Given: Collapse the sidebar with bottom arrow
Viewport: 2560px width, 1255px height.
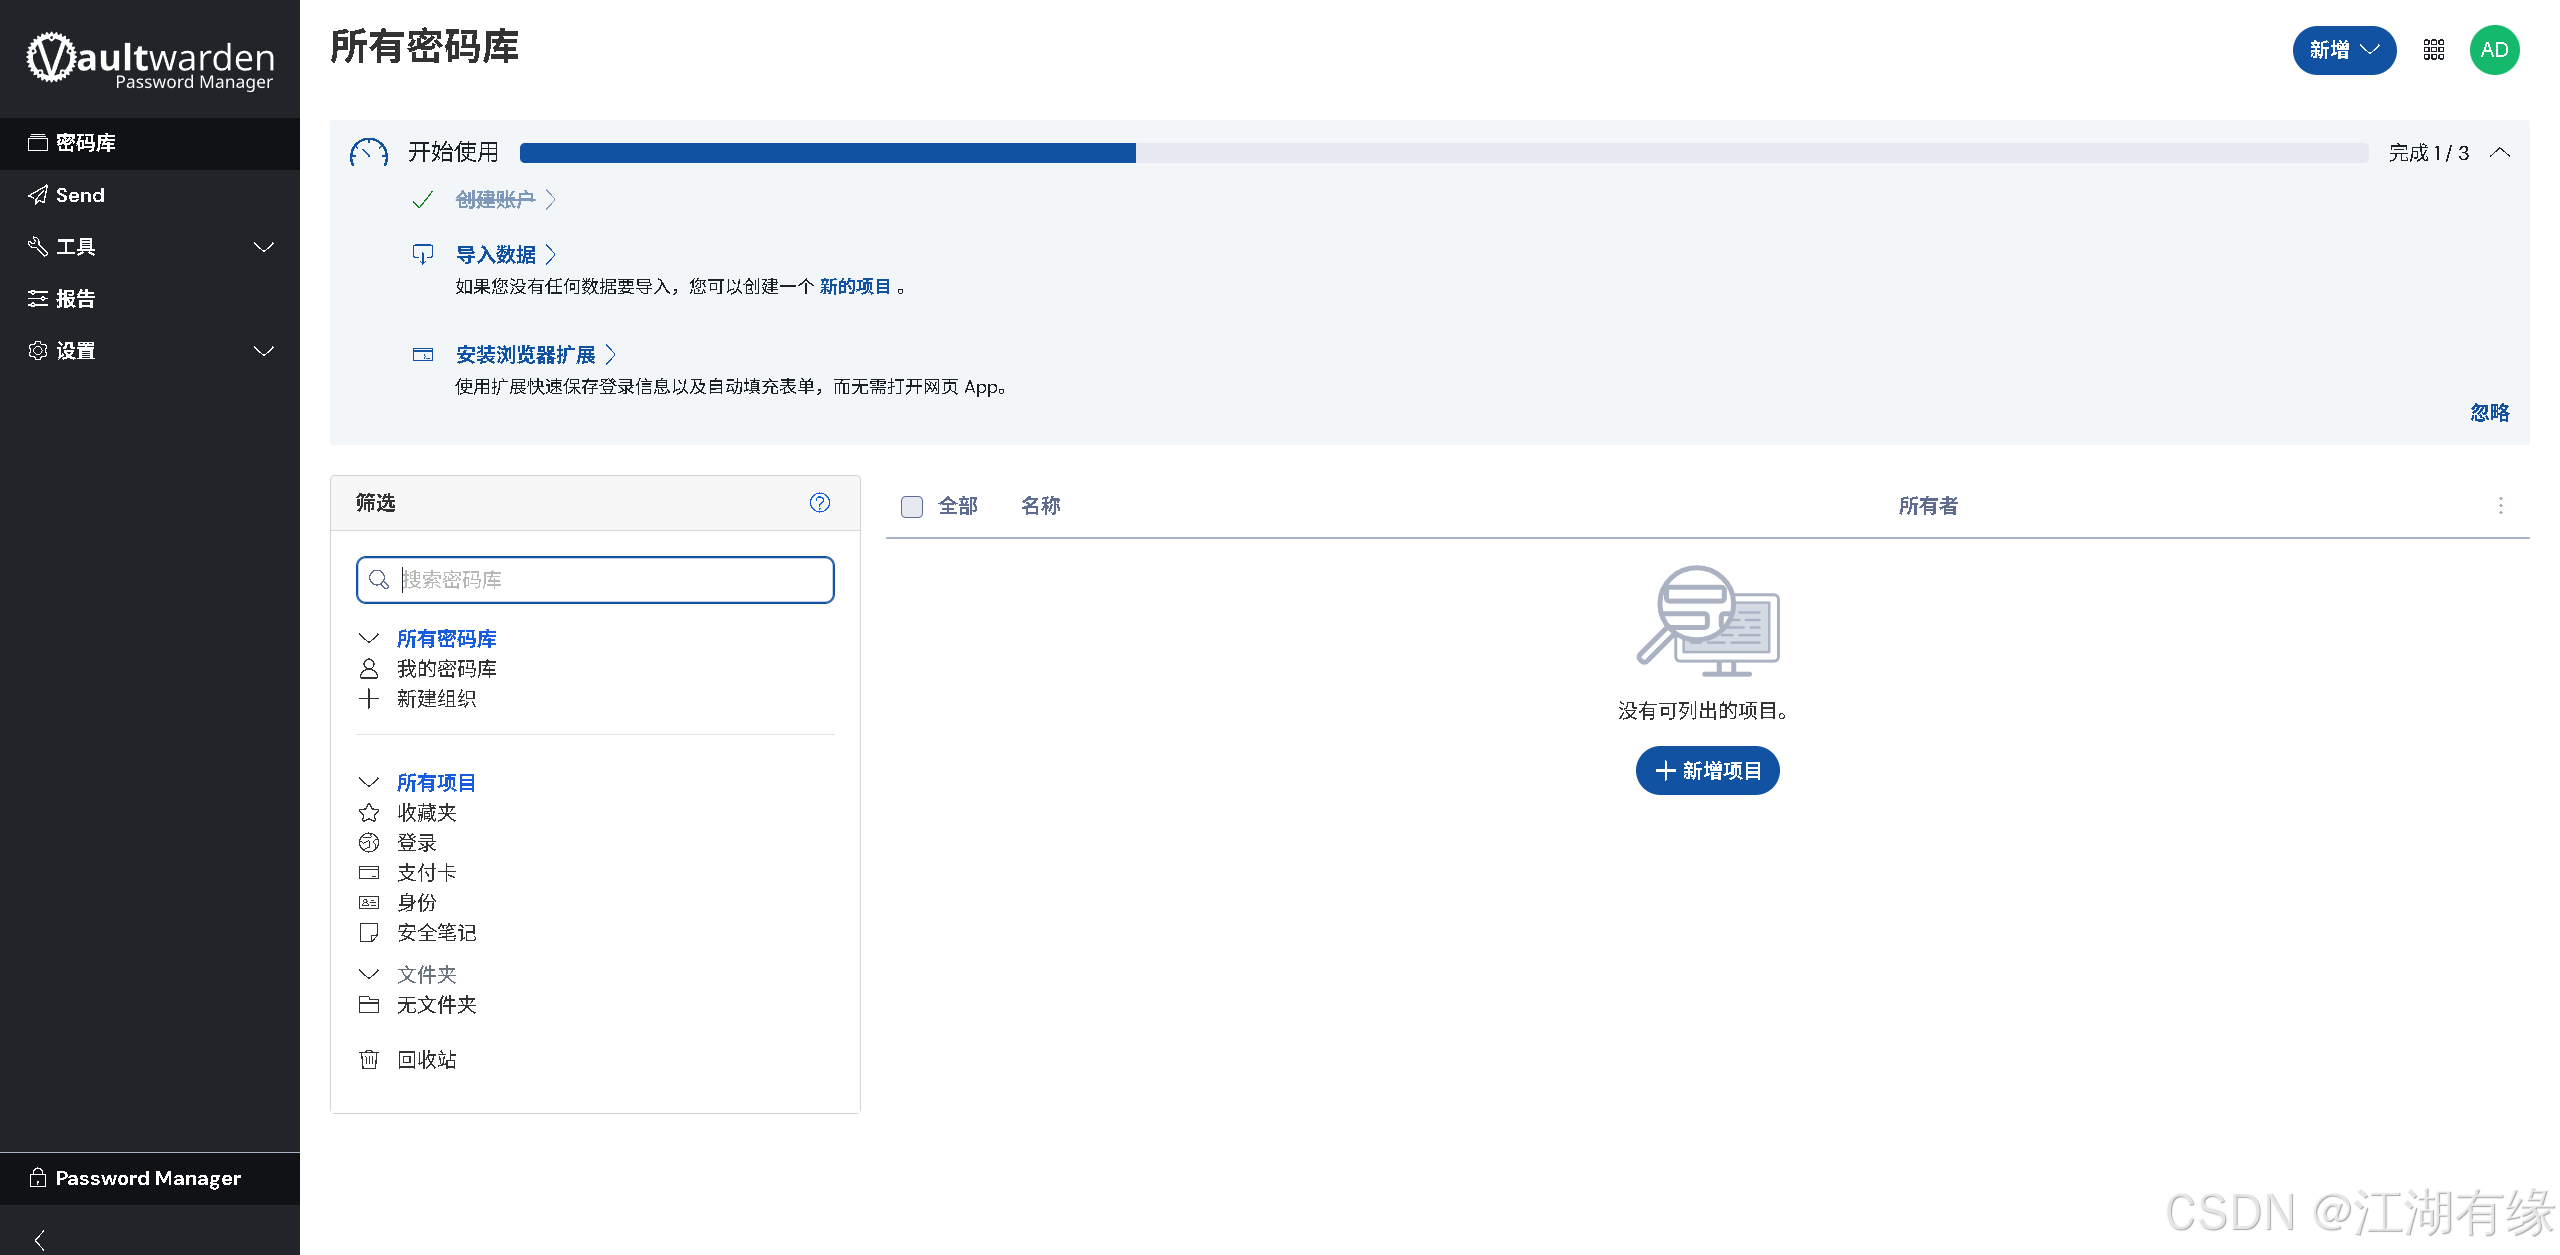Looking at the screenshot, I should pyautogui.click(x=40, y=1240).
